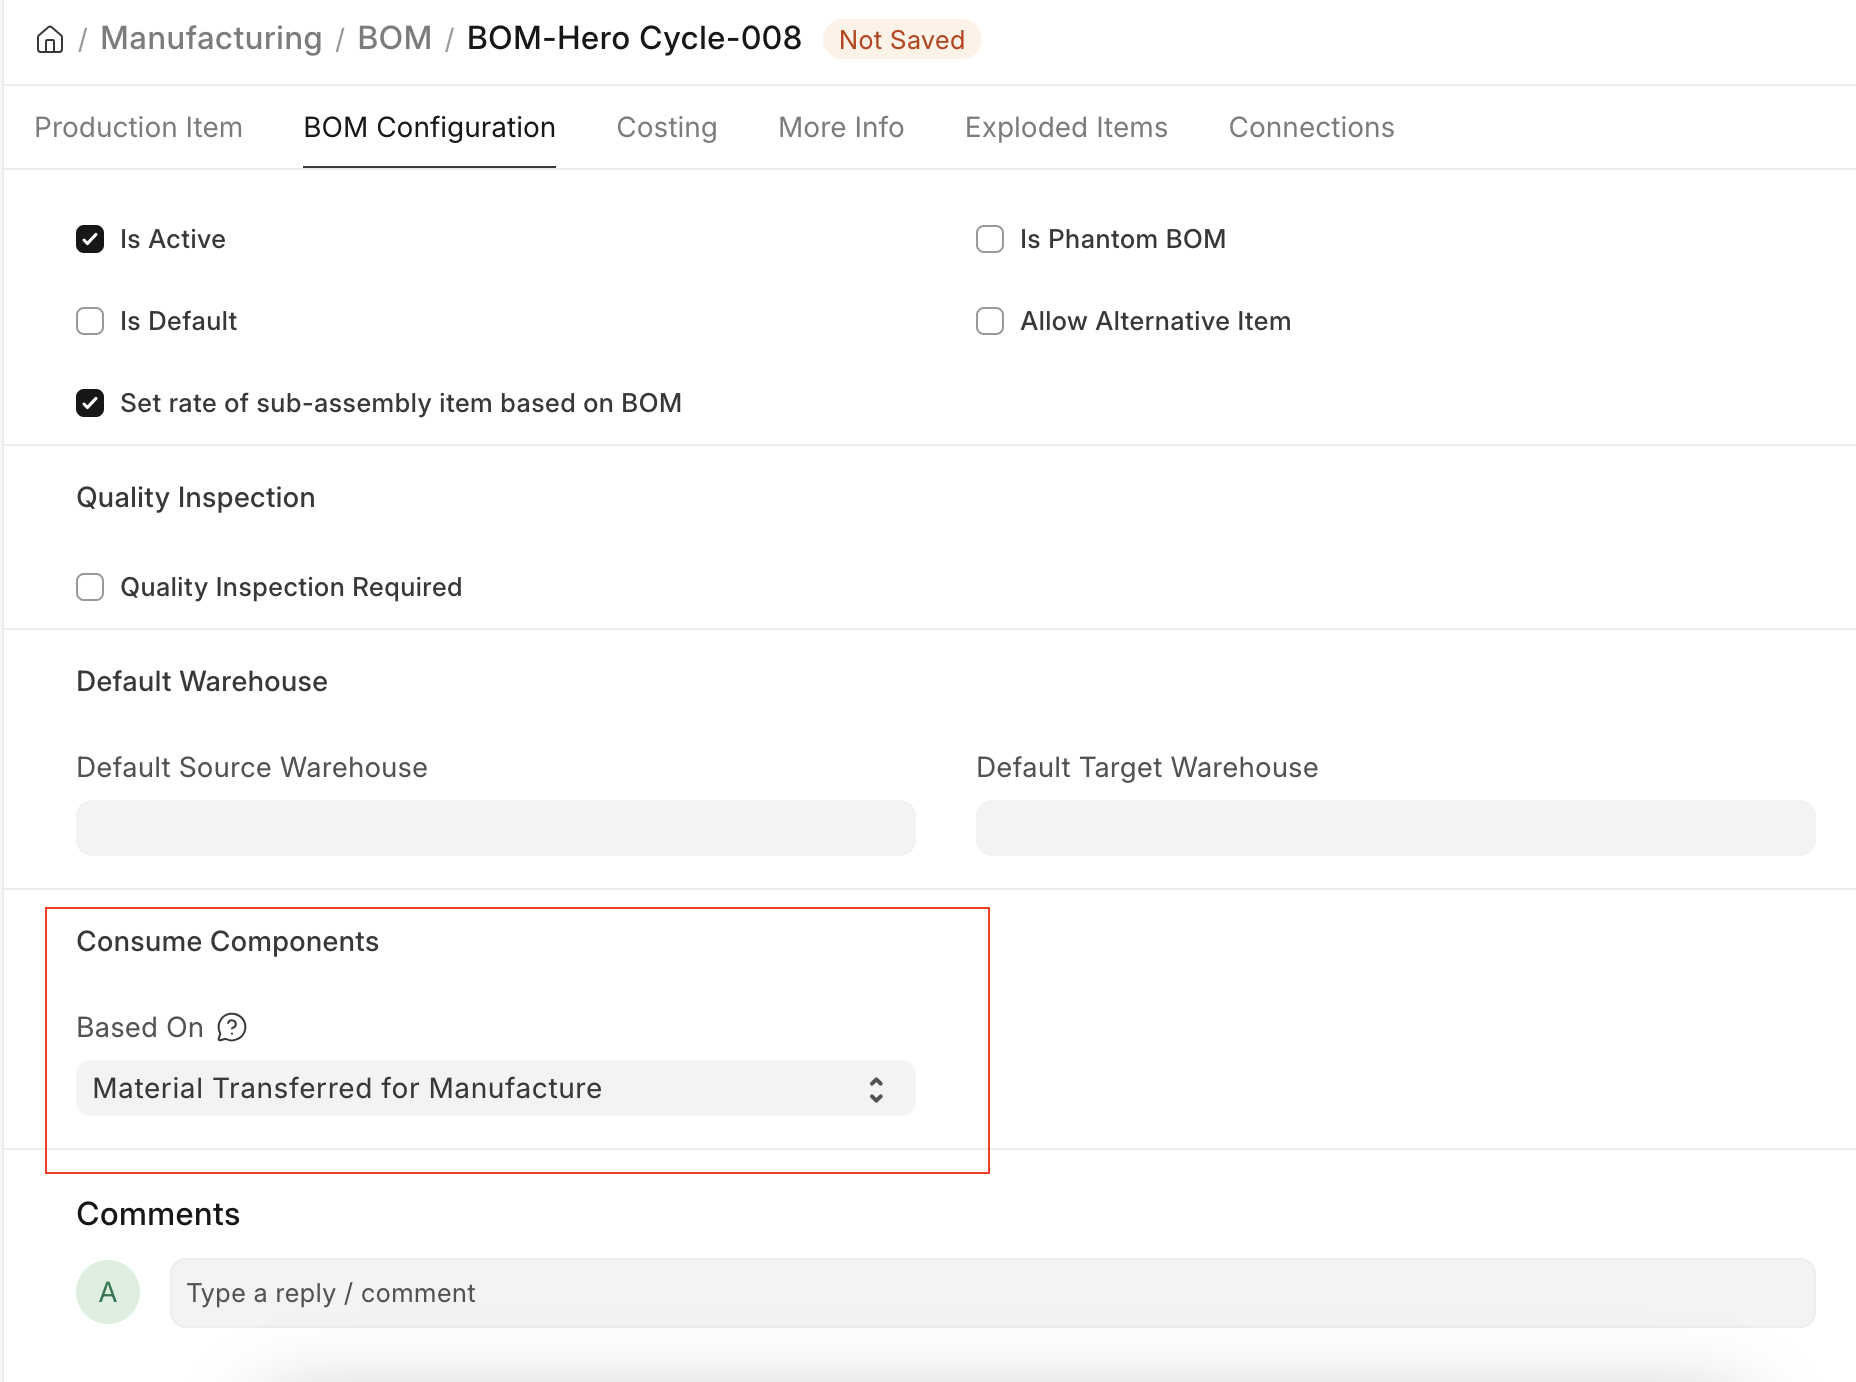The height and width of the screenshot is (1382, 1856).
Task: Tick Quality Inspection Required checkbox
Action: (90, 587)
